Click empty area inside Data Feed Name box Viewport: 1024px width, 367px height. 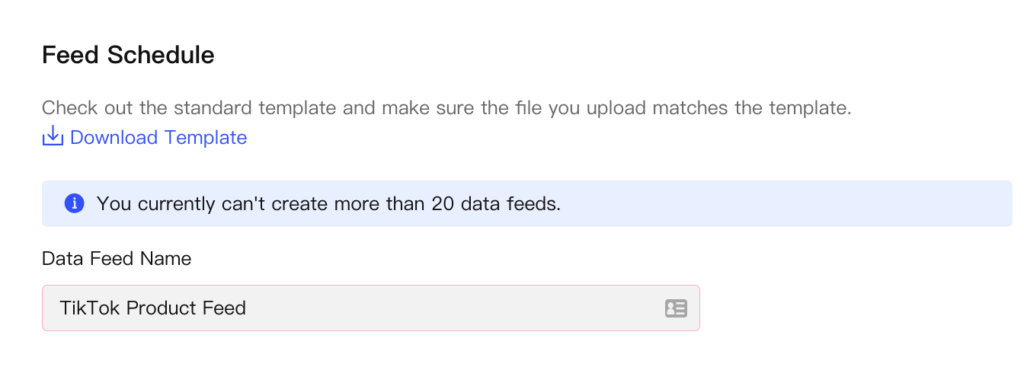pos(451,308)
